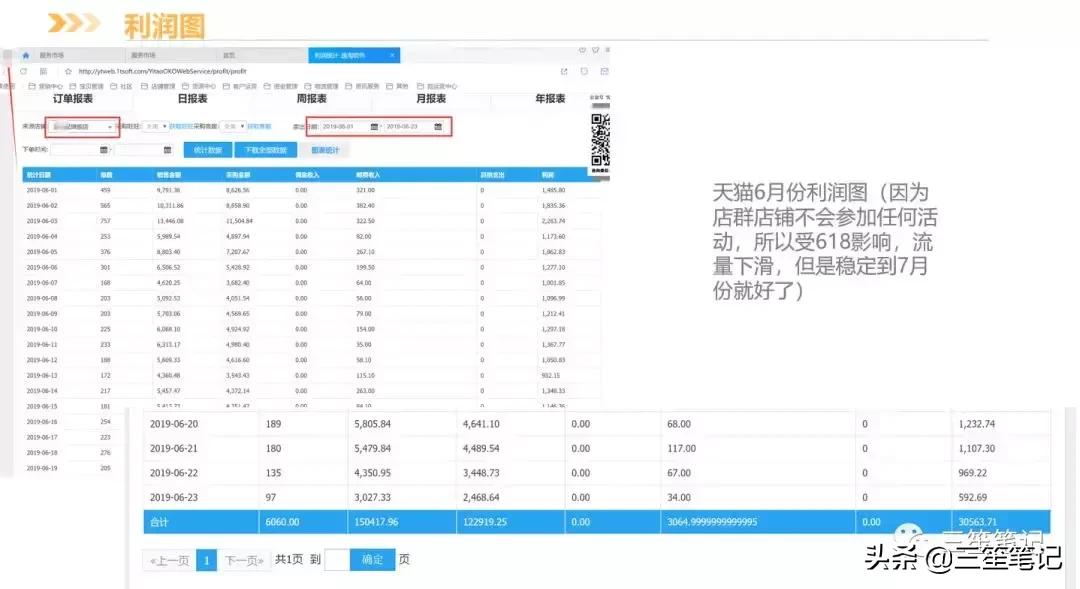Switch to the 年报表 yearly report tab
The width and height of the screenshot is (1080, 589).
click(x=548, y=98)
